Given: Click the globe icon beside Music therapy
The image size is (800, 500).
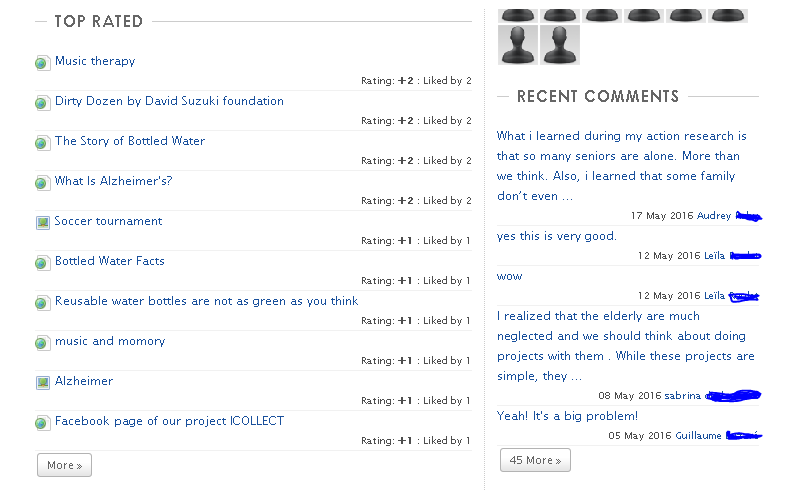Looking at the screenshot, I should tap(43, 63).
